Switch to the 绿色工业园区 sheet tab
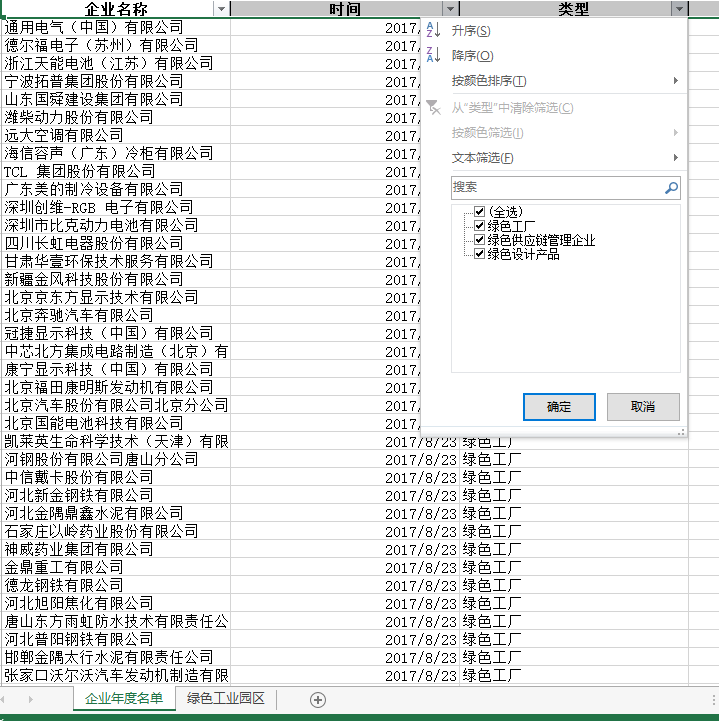The width and height of the screenshot is (719, 721). click(226, 698)
